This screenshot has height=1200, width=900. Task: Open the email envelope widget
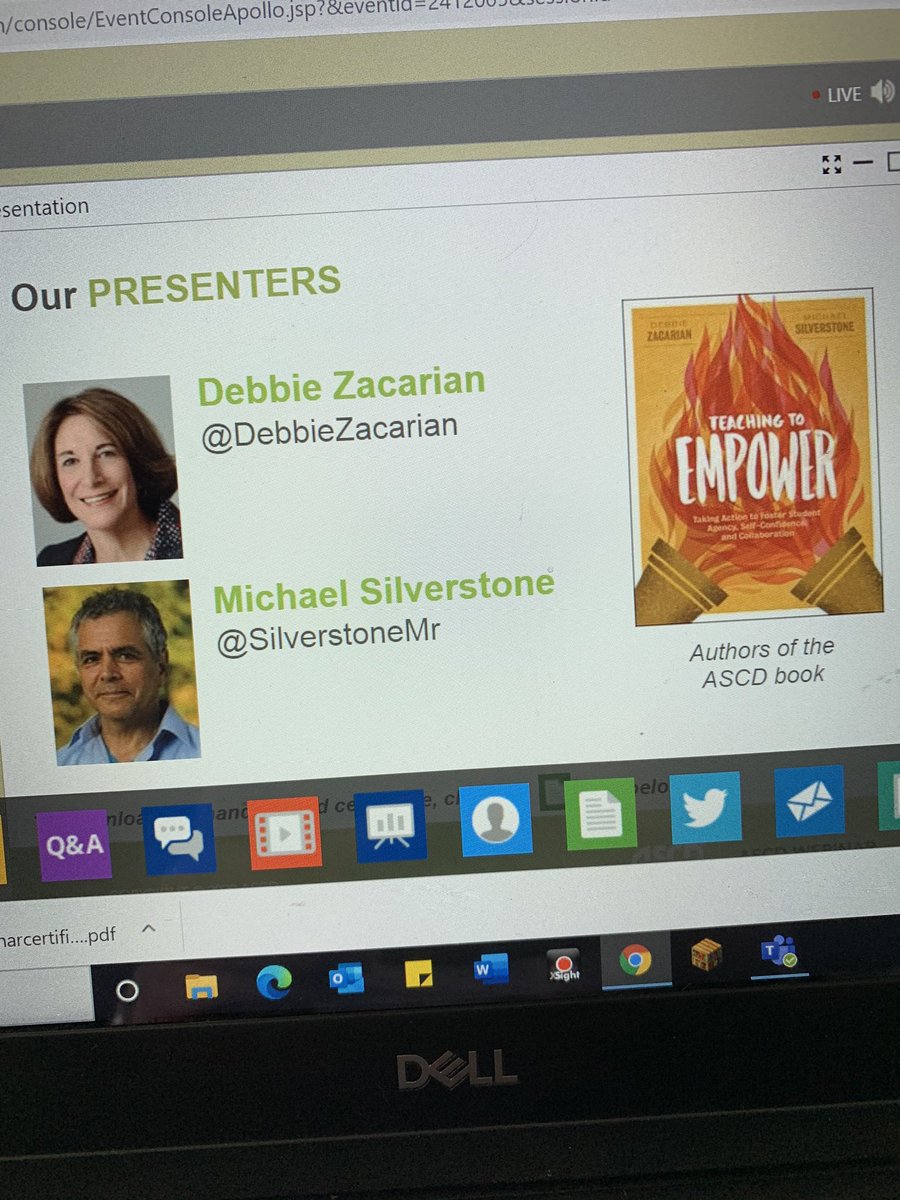click(x=809, y=801)
